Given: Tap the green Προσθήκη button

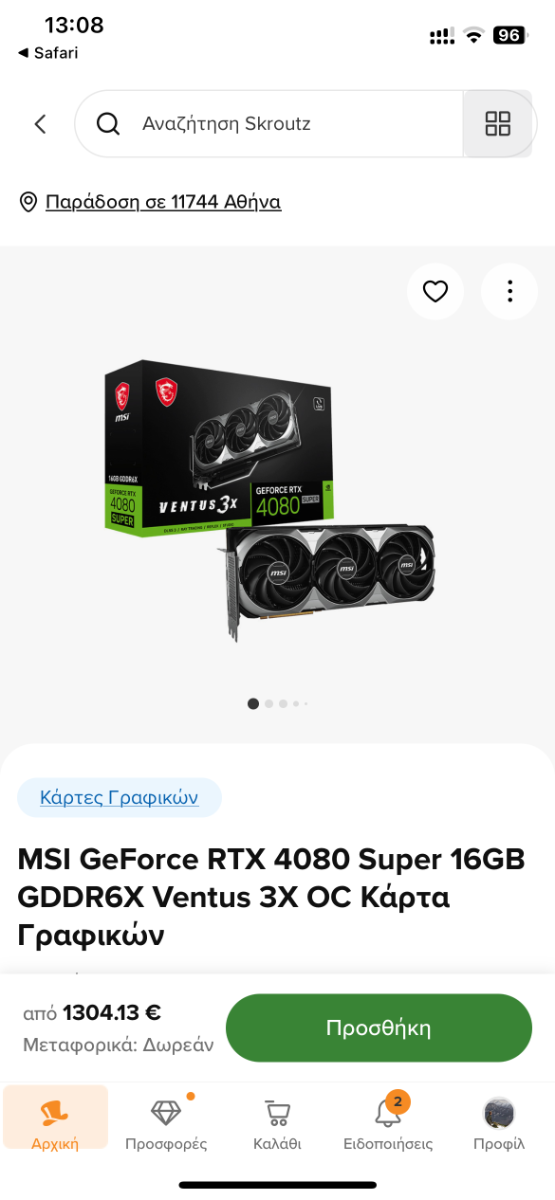Looking at the screenshot, I should (x=379, y=1028).
